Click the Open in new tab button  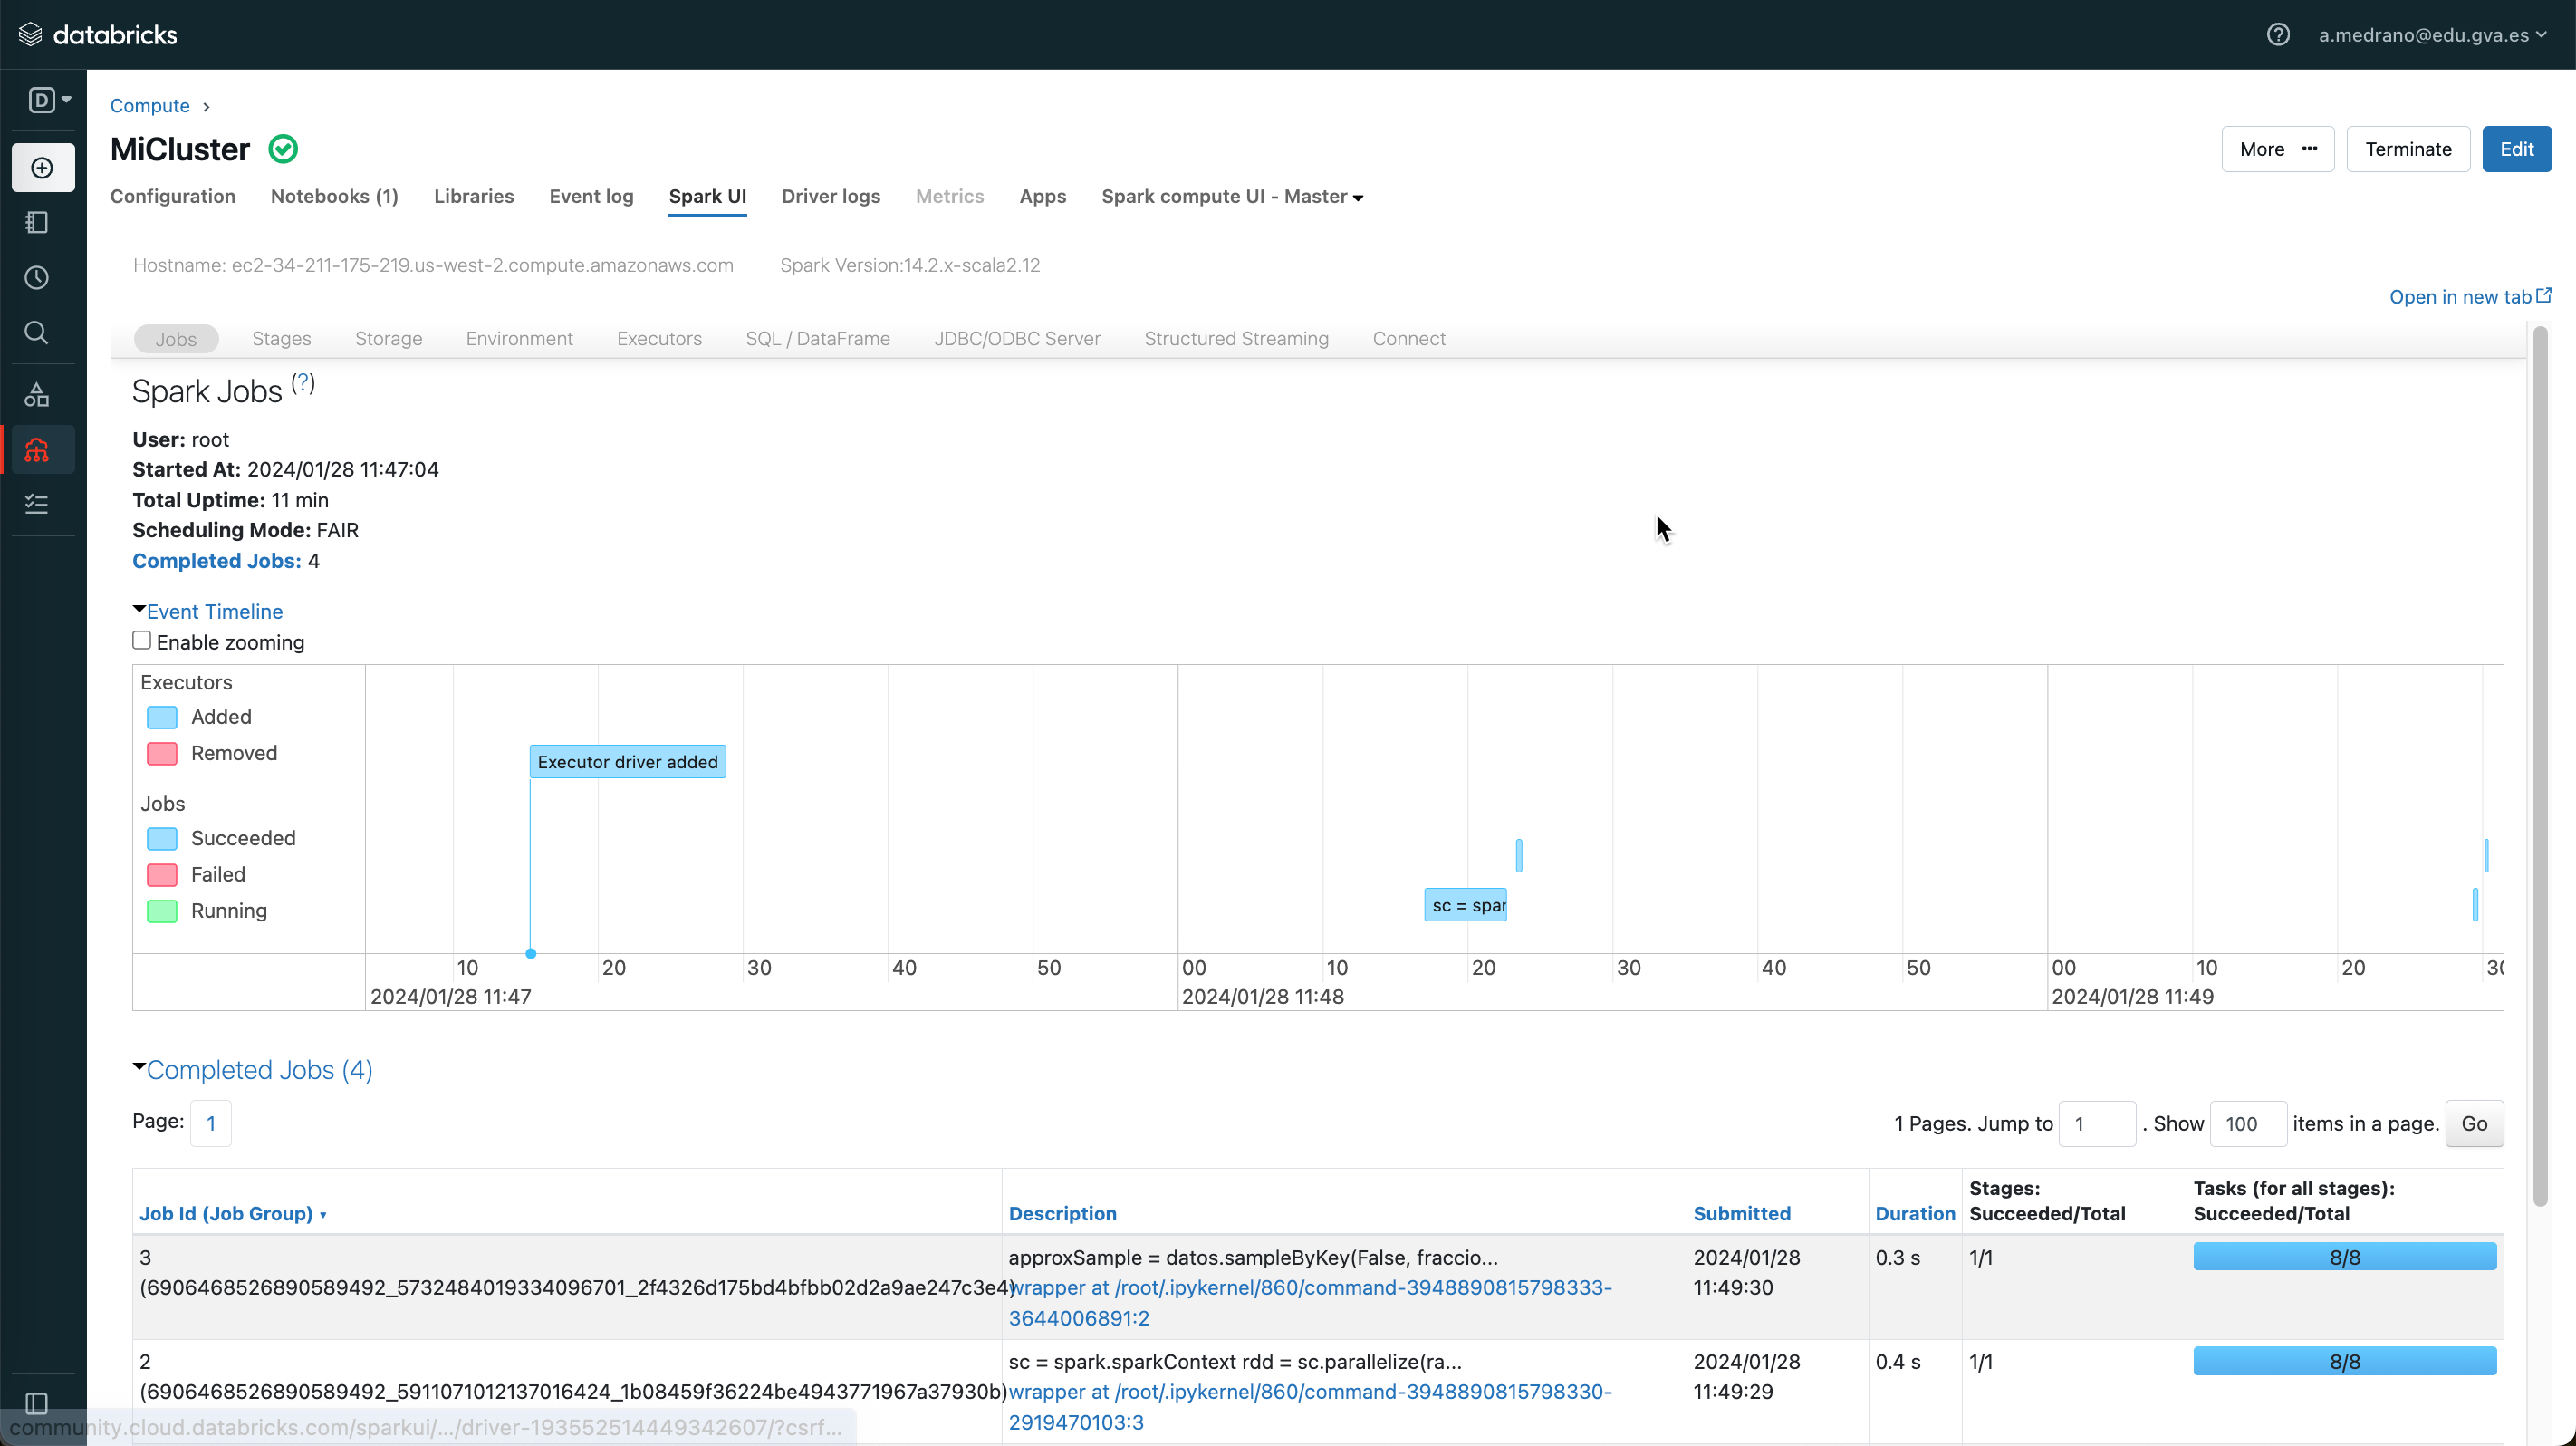(x=2470, y=295)
